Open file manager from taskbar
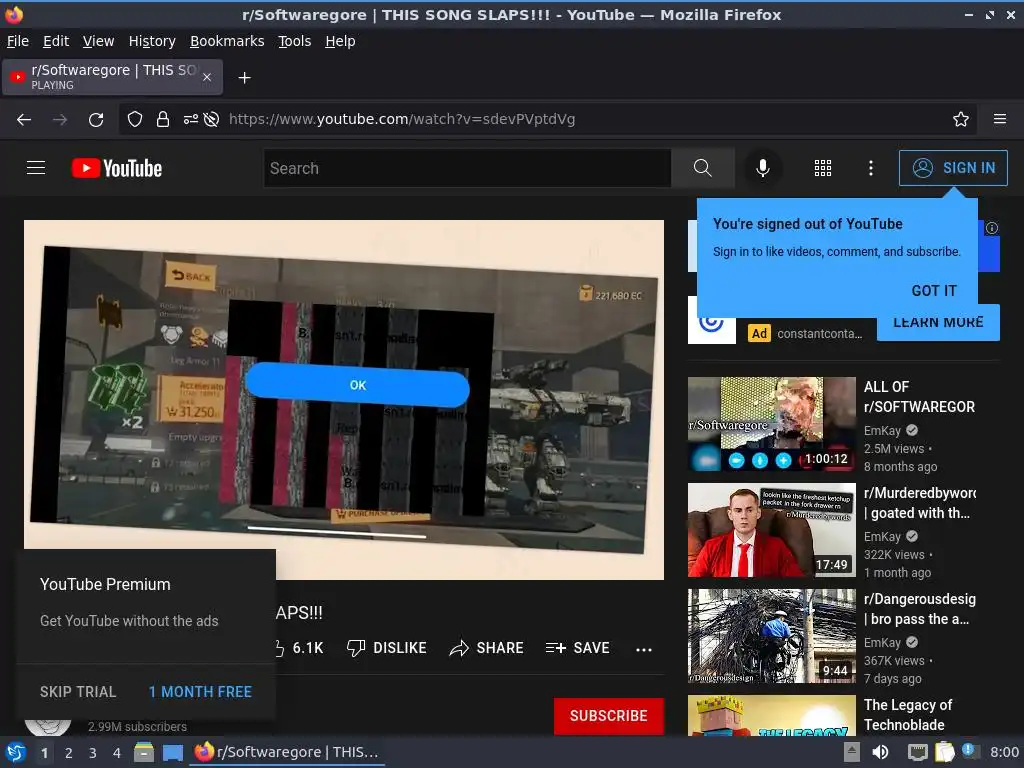This screenshot has width=1024, height=768. tap(144, 752)
